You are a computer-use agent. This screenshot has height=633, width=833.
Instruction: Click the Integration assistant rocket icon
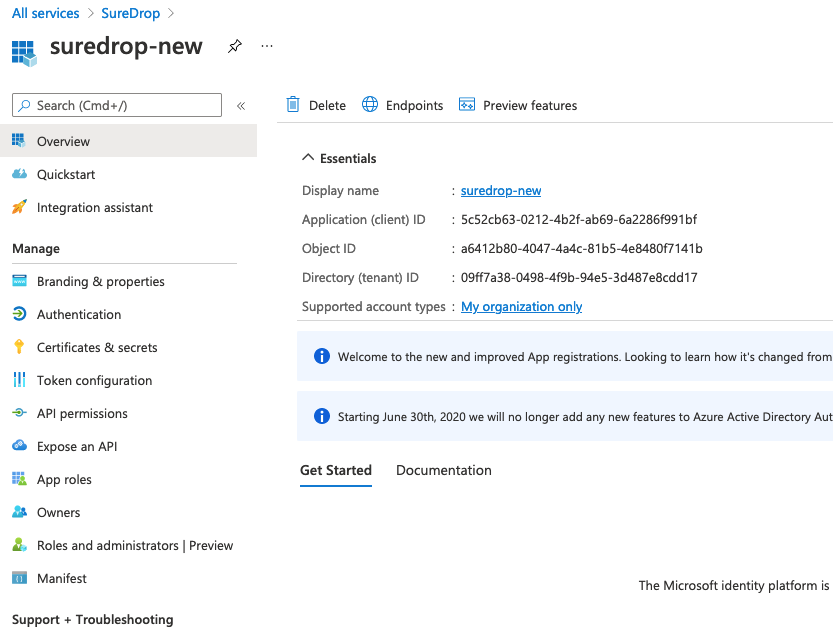click(19, 207)
